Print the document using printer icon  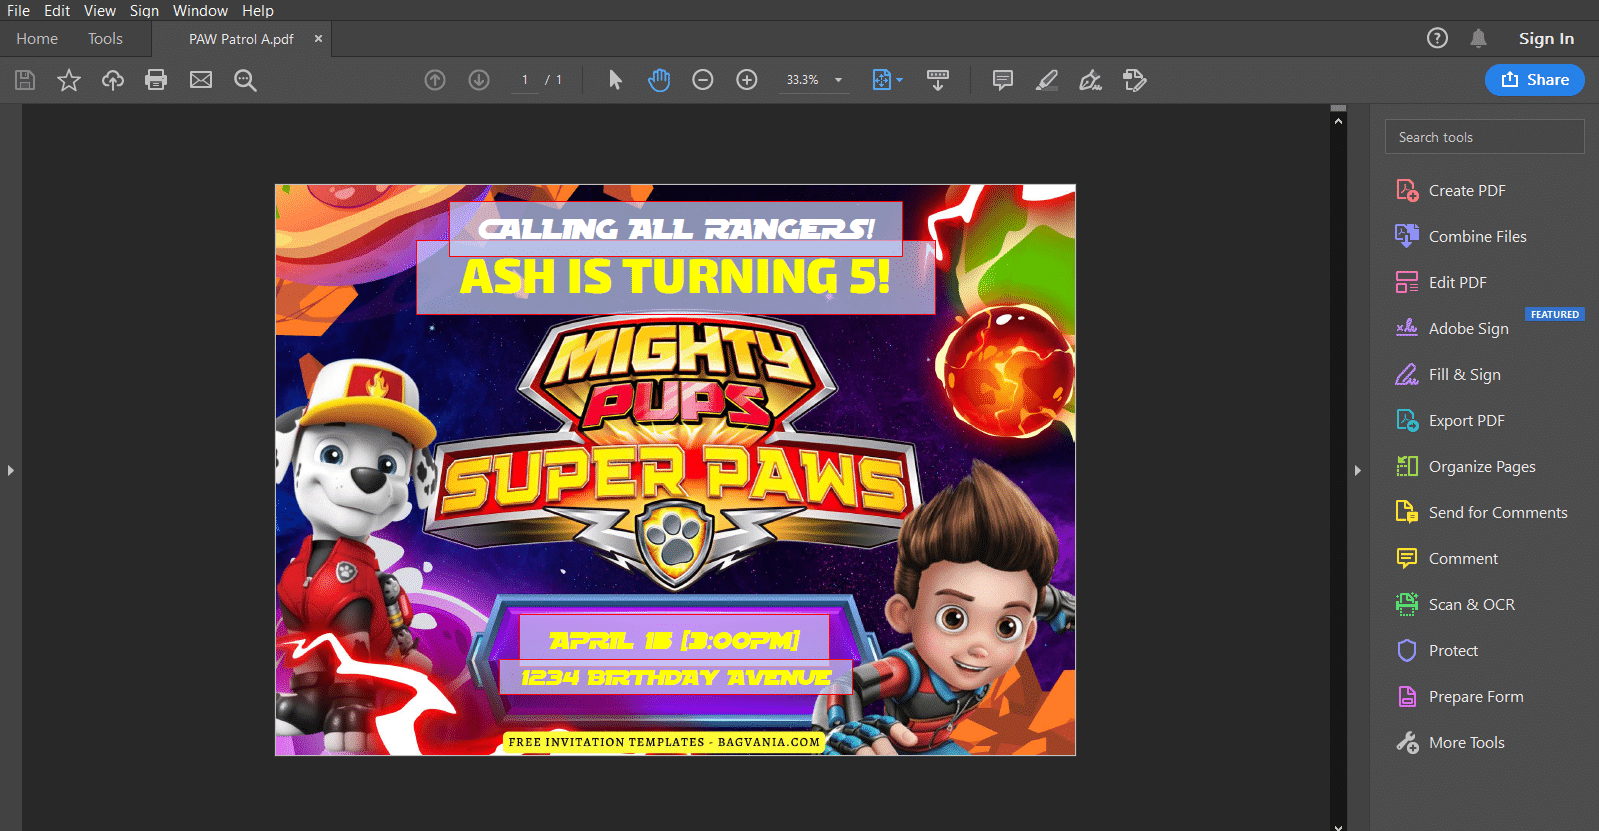coord(156,80)
